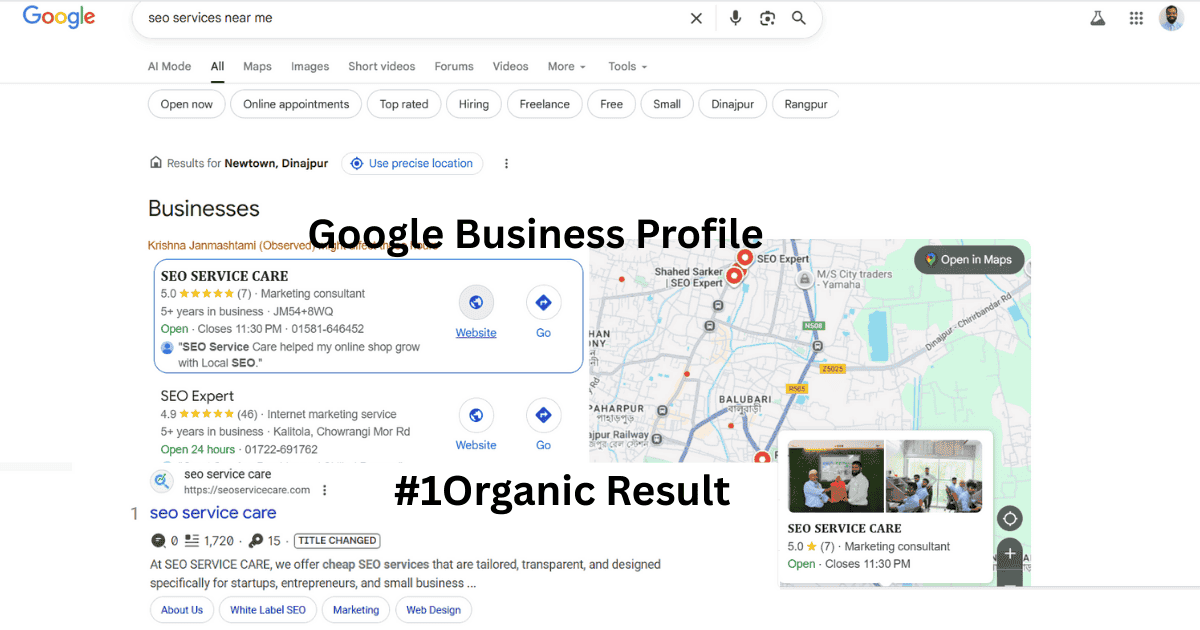Activate voice search with the microphone icon

[x=735, y=17]
